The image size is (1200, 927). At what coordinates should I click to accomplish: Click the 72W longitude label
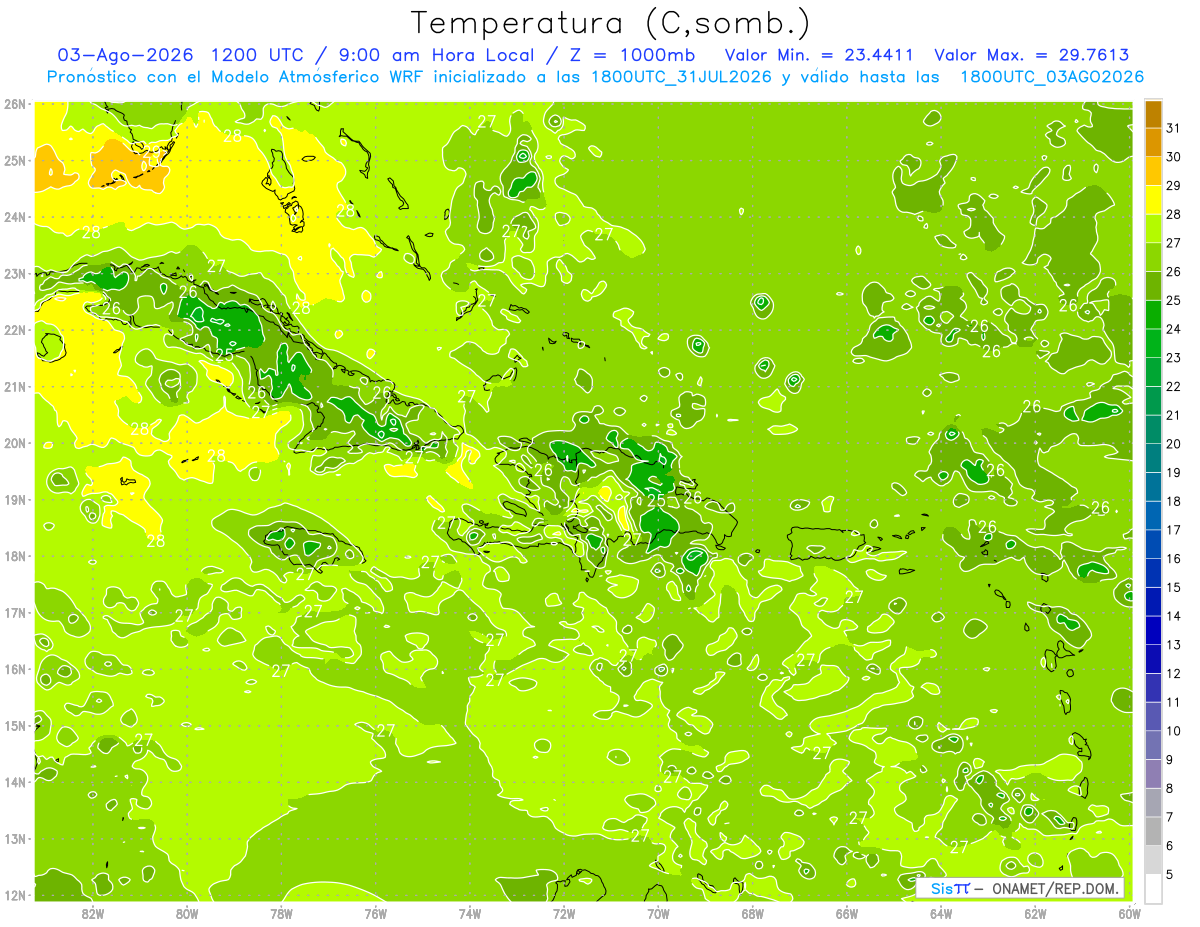(x=564, y=913)
